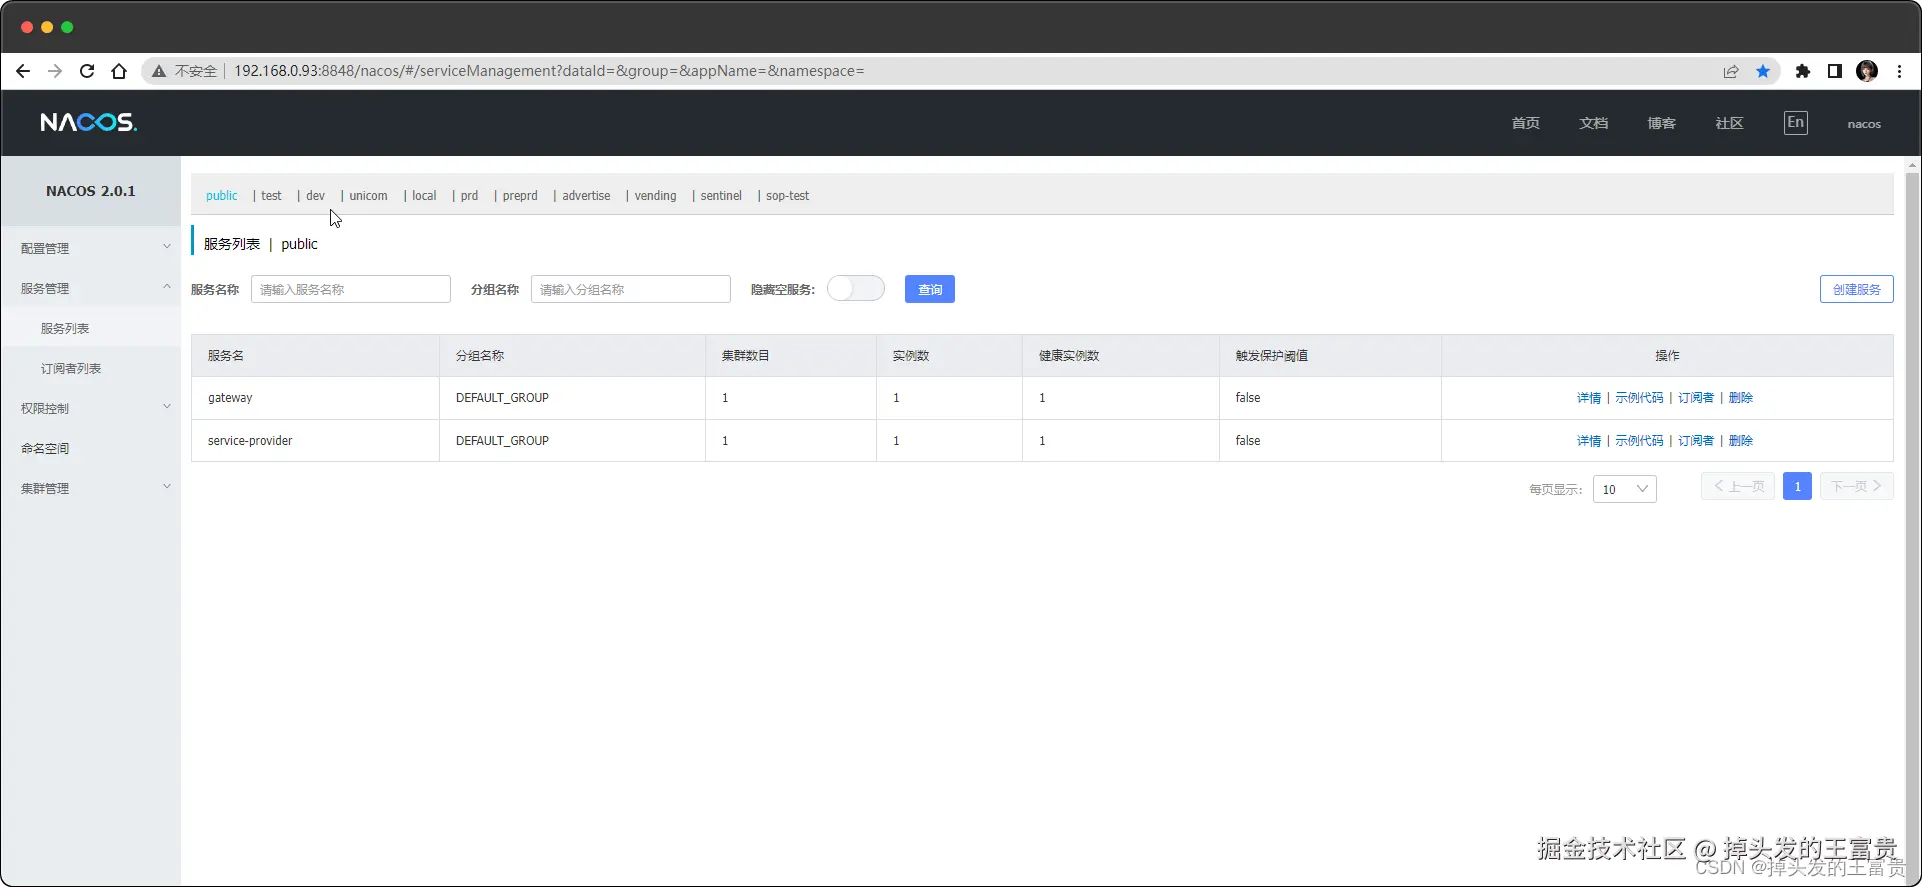Share this page via address bar icon
Image resolution: width=1922 pixels, height=887 pixels.
tap(1731, 71)
